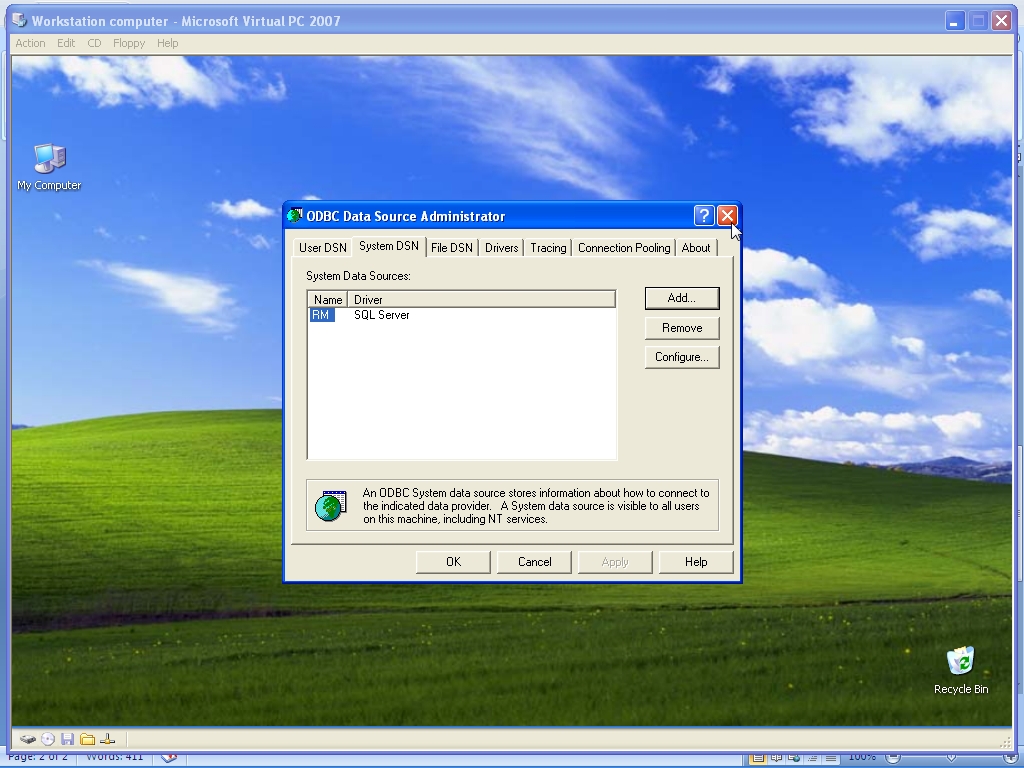
Task: Open the Virtual PC Help menu
Action: click(167, 43)
